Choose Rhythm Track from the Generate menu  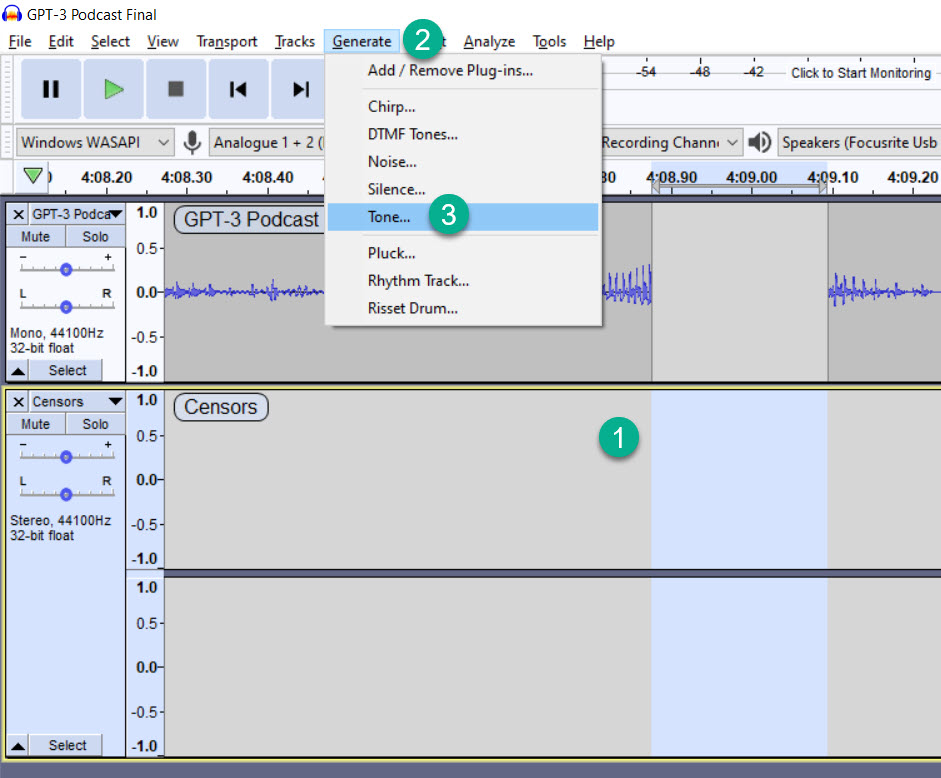coord(463,280)
